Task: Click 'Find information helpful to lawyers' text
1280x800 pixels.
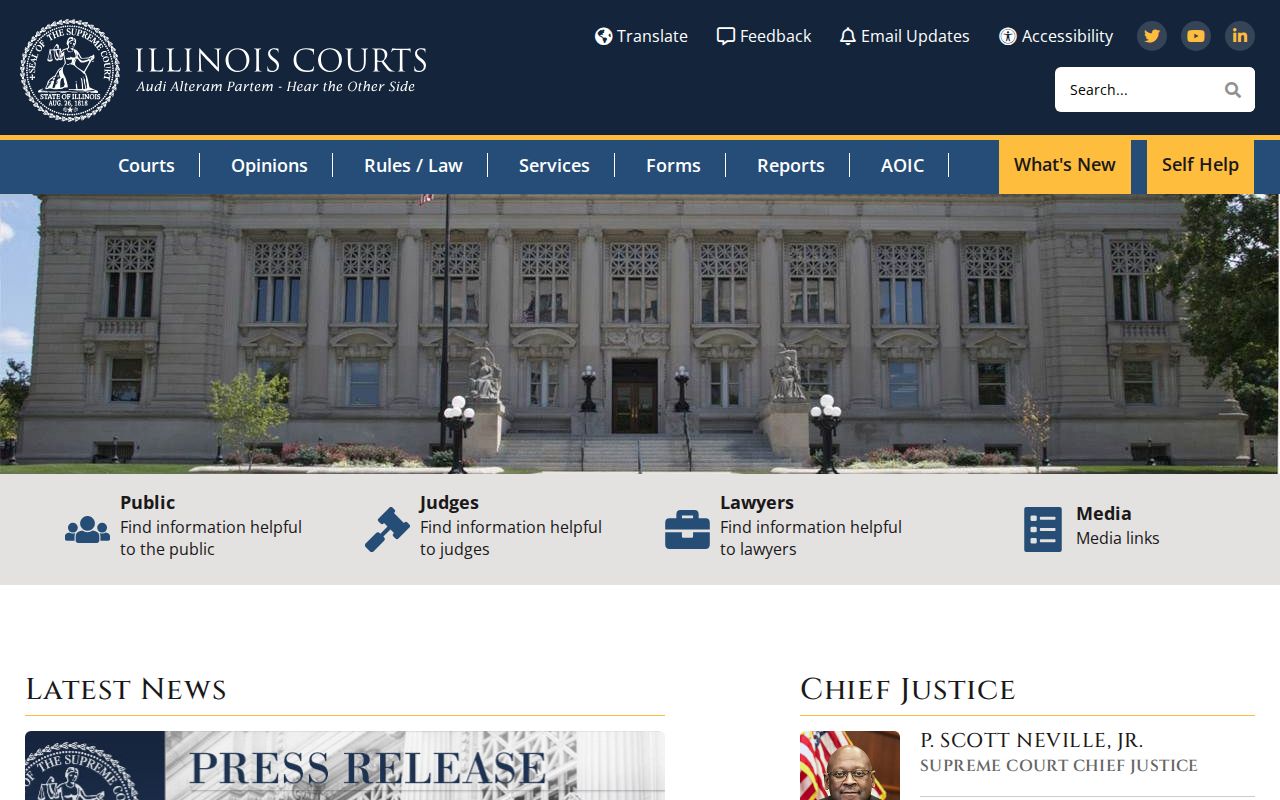Action: (811, 538)
